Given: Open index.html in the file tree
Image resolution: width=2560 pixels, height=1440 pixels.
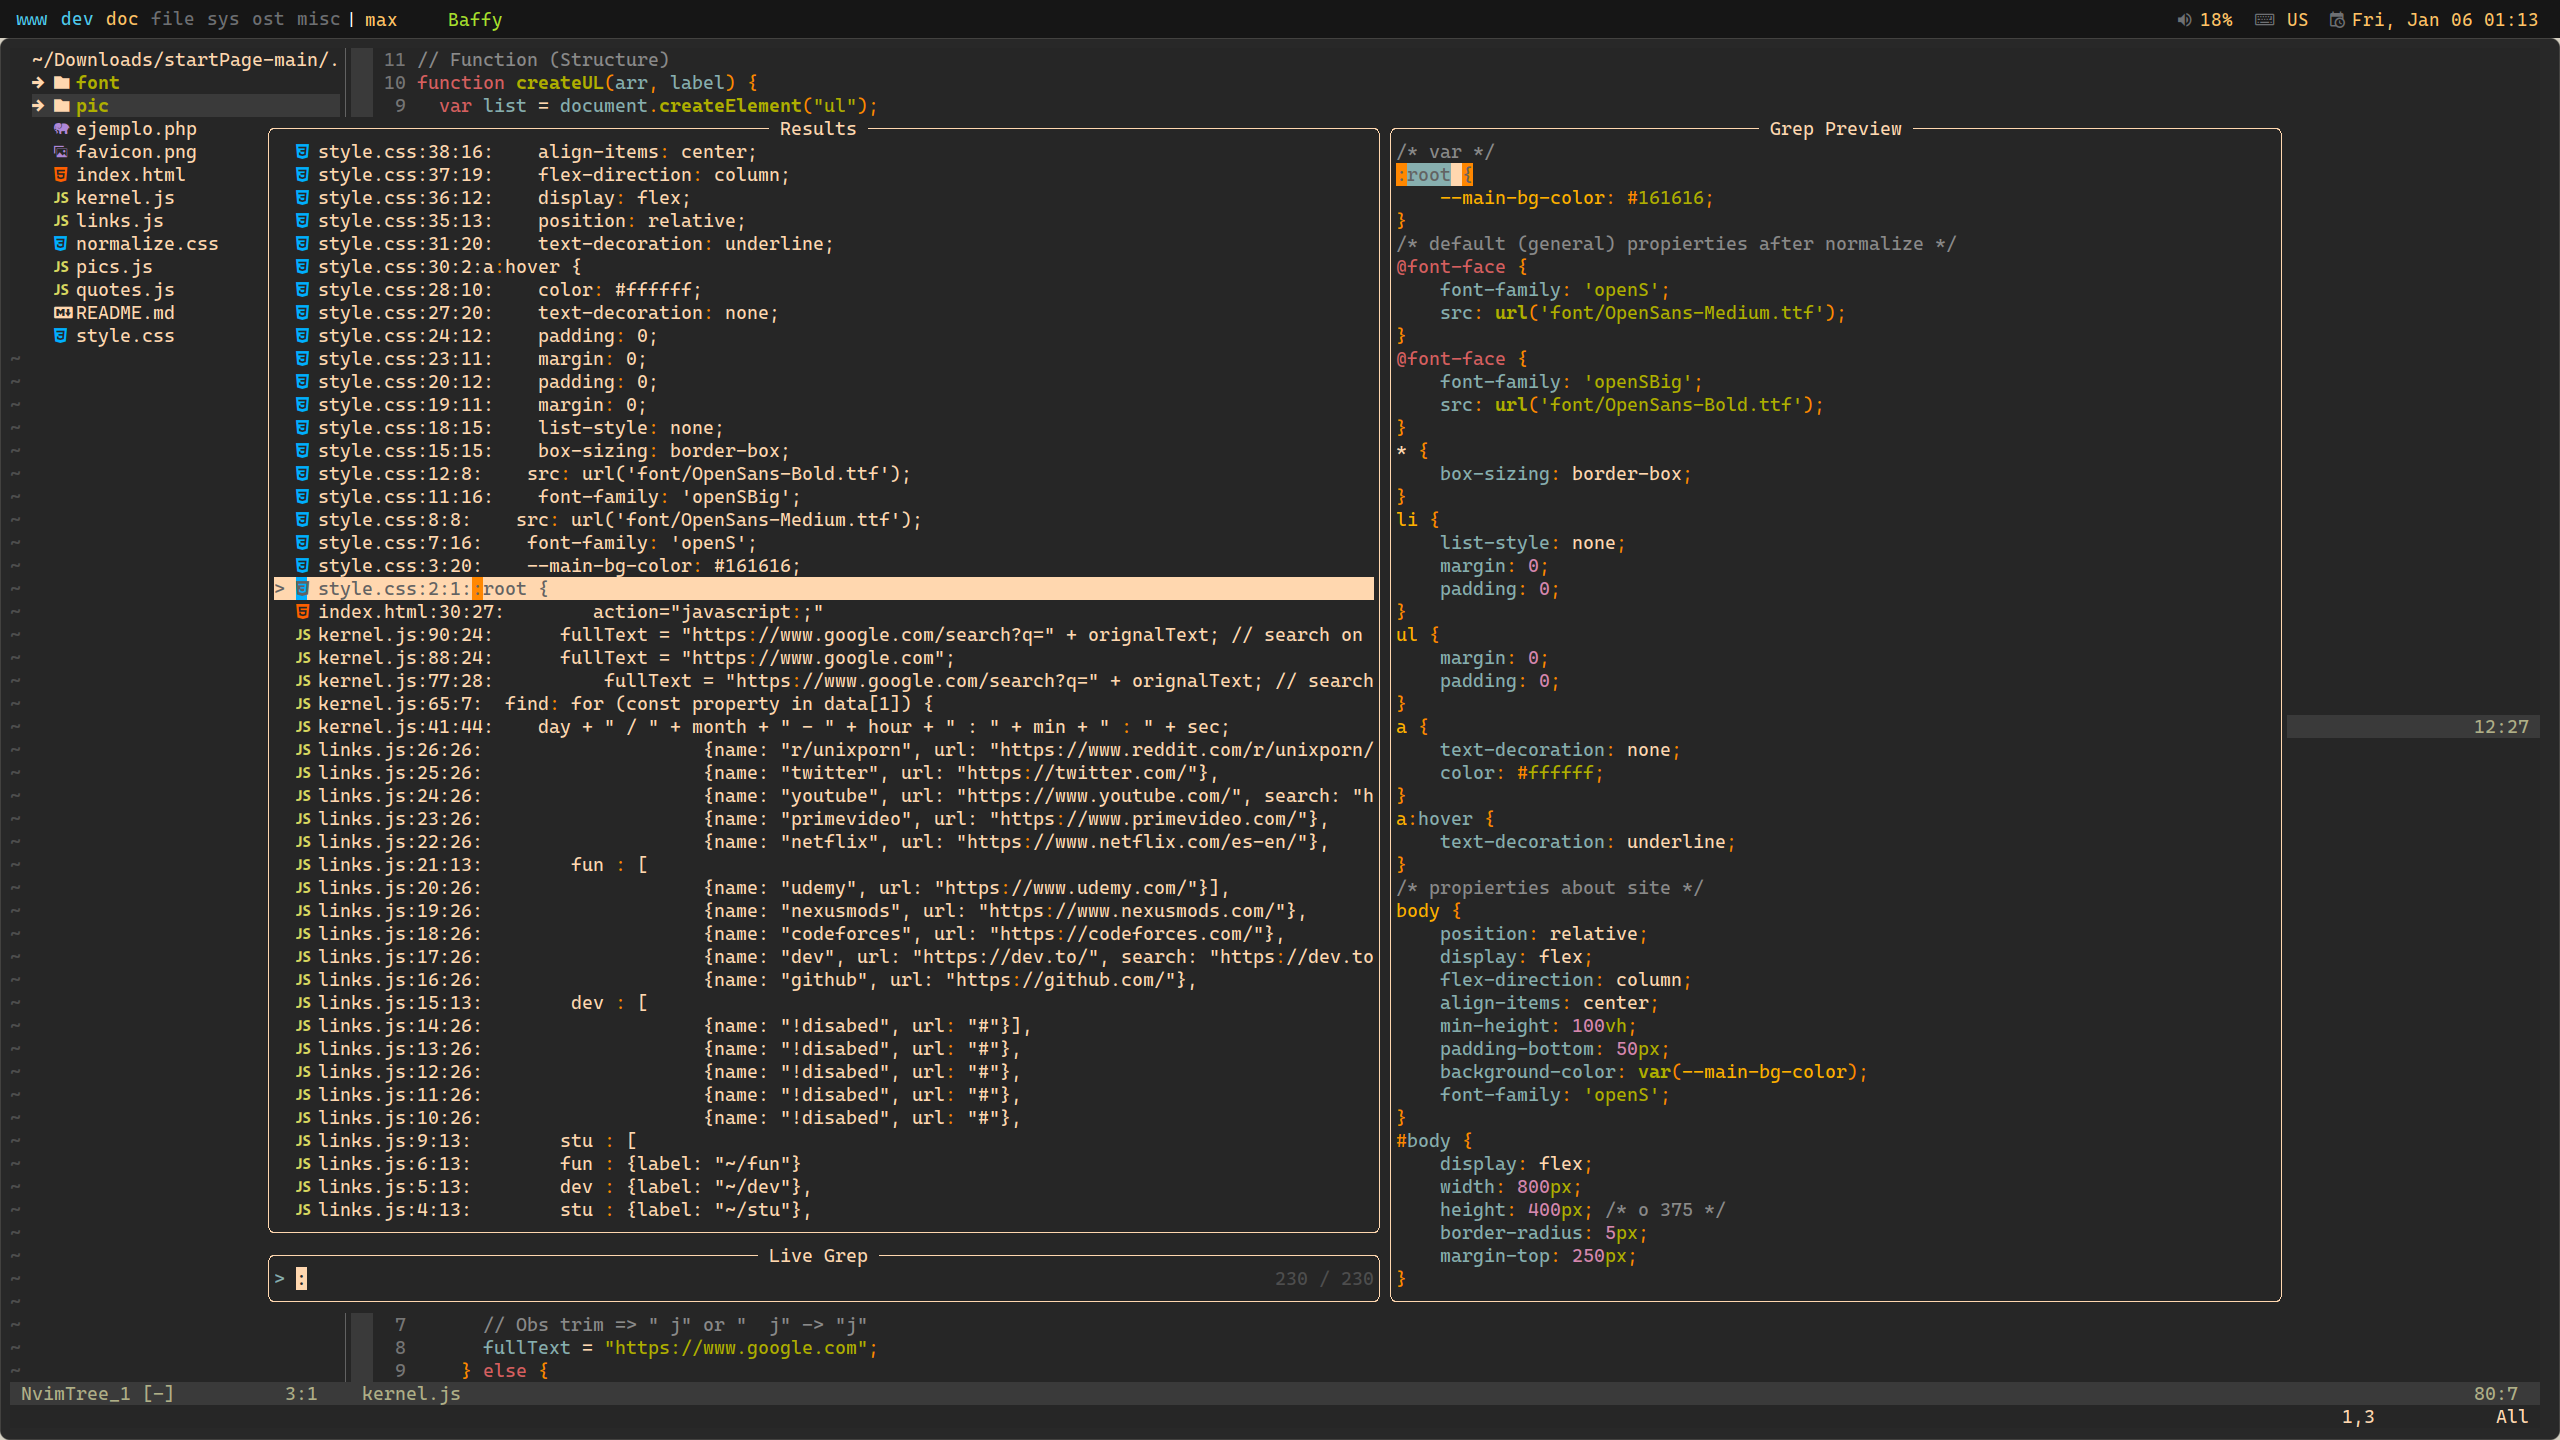Looking at the screenshot, I should [130, 175].
